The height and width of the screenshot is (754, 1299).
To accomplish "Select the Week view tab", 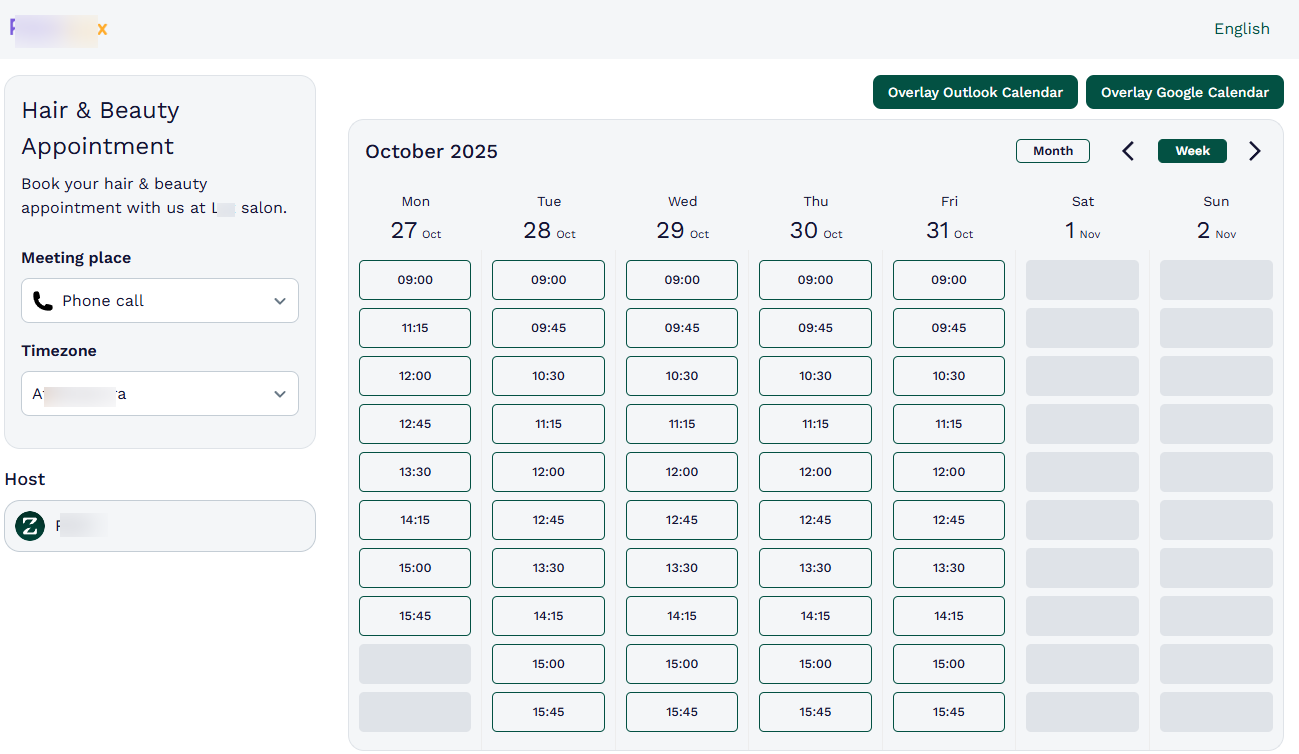I will point(1192,150).
